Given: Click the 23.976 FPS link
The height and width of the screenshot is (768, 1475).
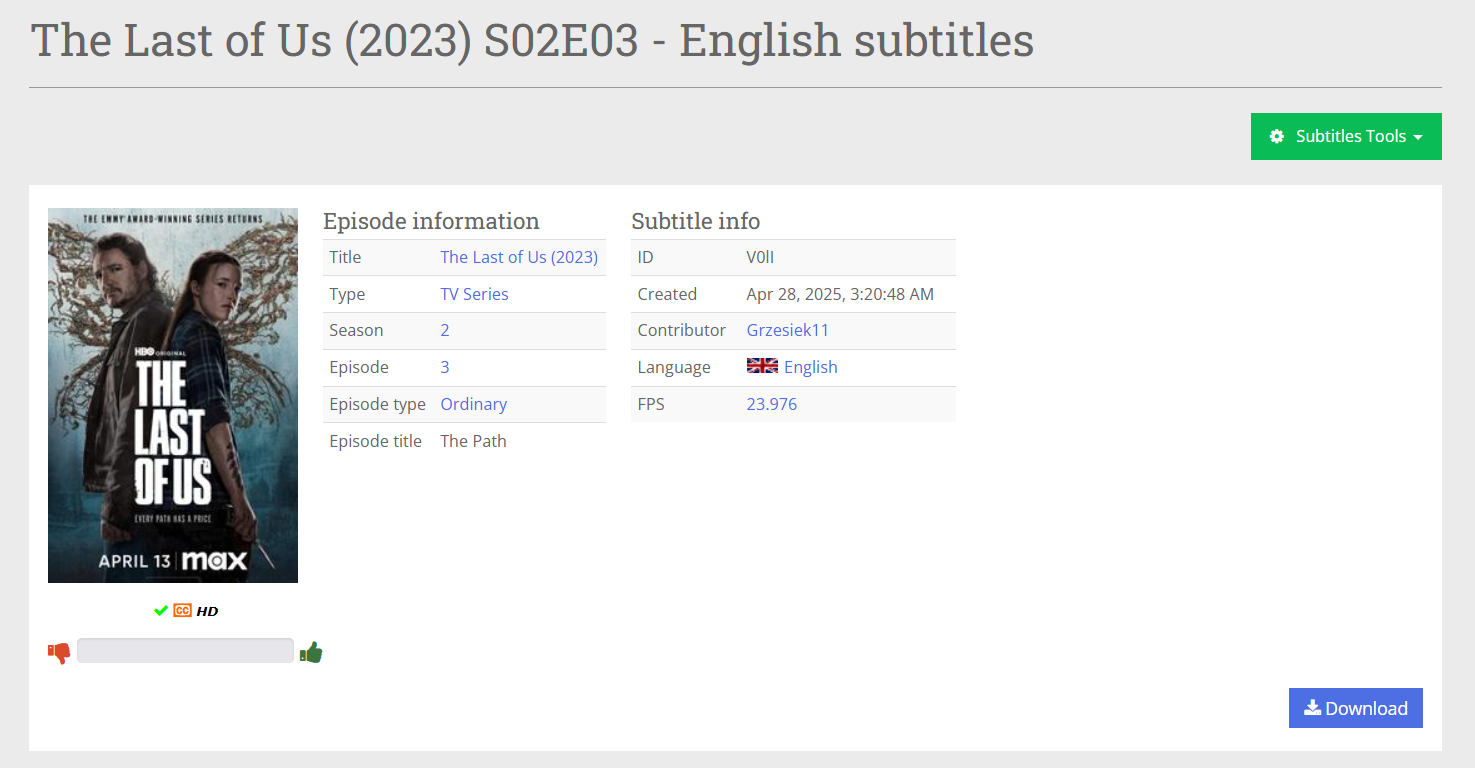Looking at the screenshot, I should pos(772,404).
